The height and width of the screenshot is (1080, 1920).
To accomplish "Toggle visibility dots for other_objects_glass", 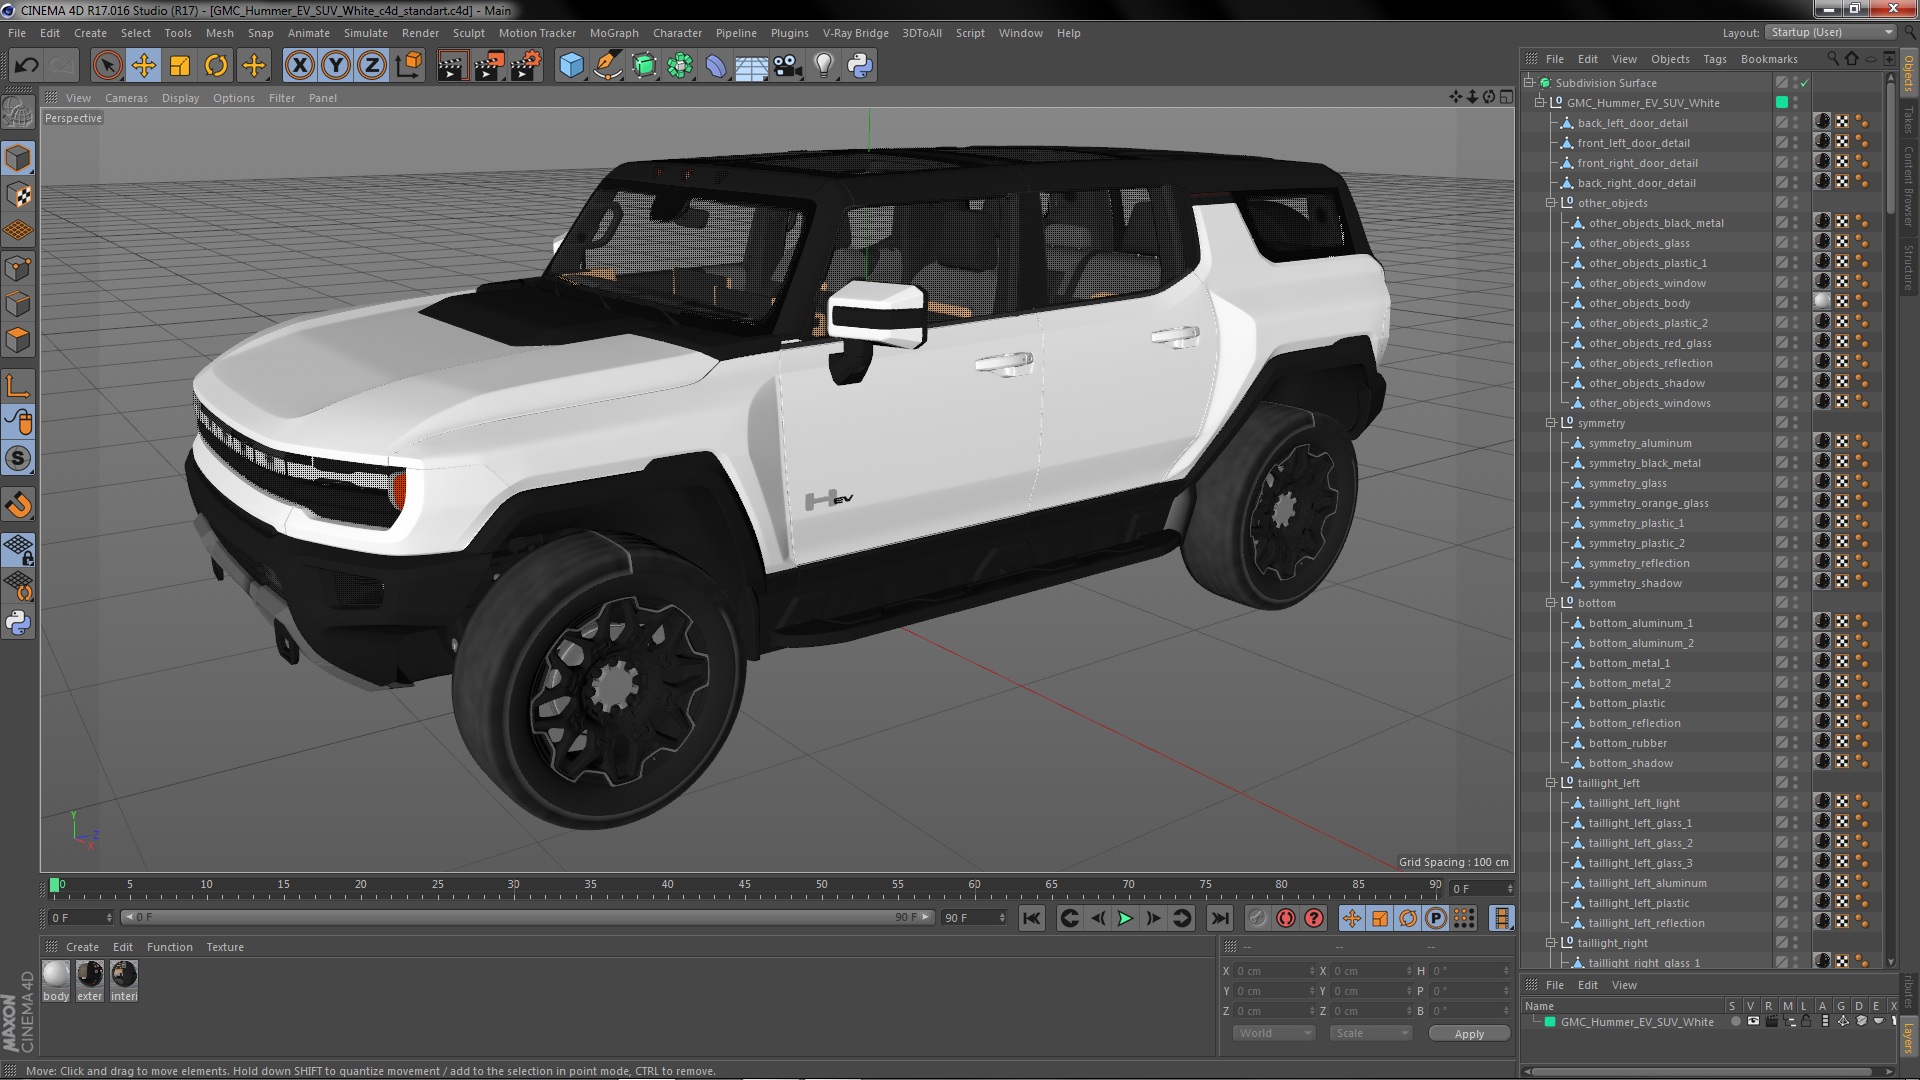I will pos(1795,243).
